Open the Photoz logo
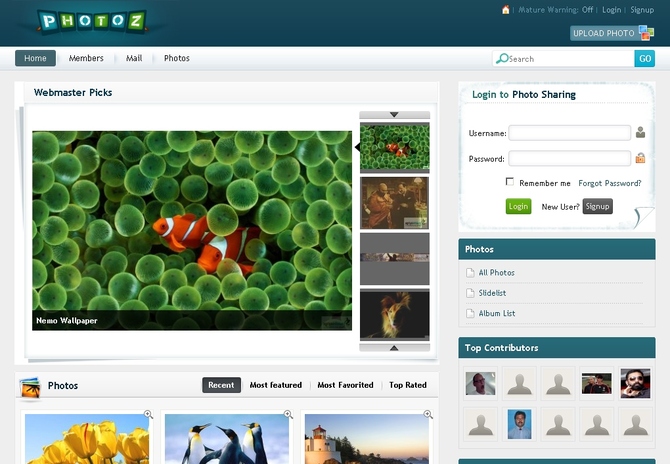 point(92,21)
